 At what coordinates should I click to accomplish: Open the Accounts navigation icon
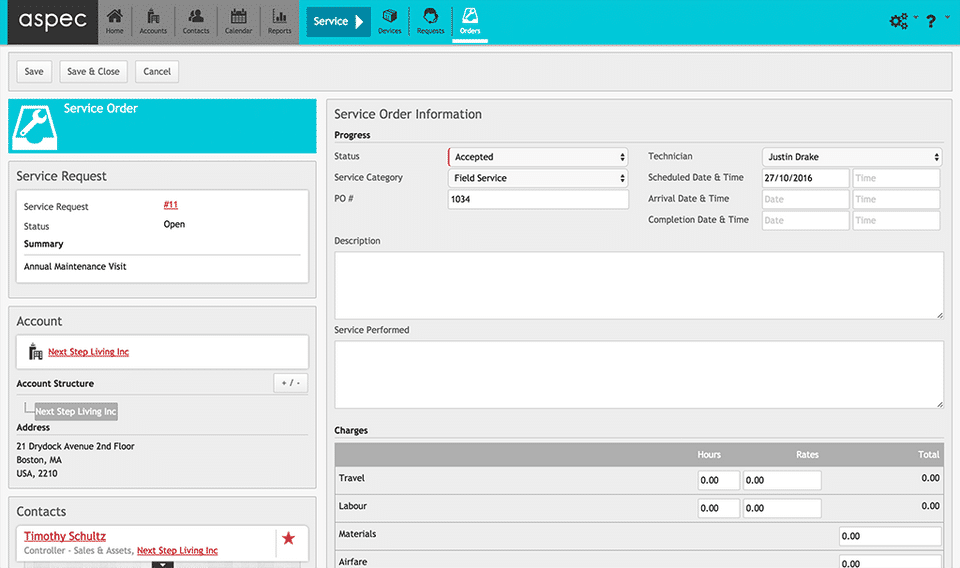coord(153,21)
